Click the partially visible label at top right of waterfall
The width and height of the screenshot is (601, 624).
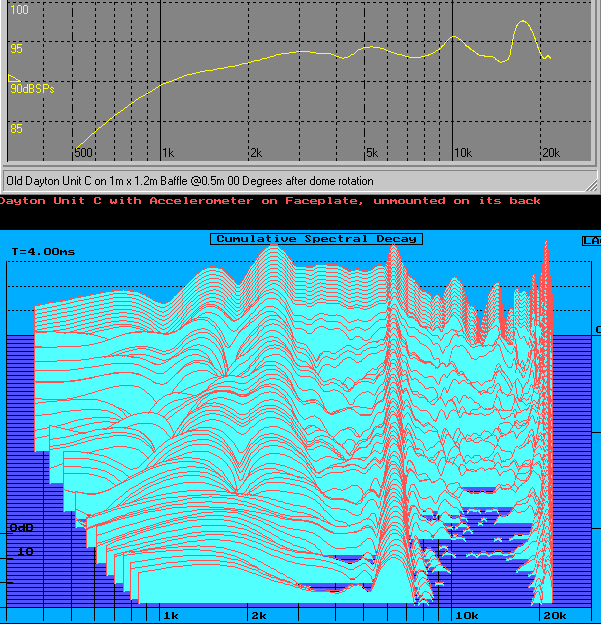(x=591, y=240)
